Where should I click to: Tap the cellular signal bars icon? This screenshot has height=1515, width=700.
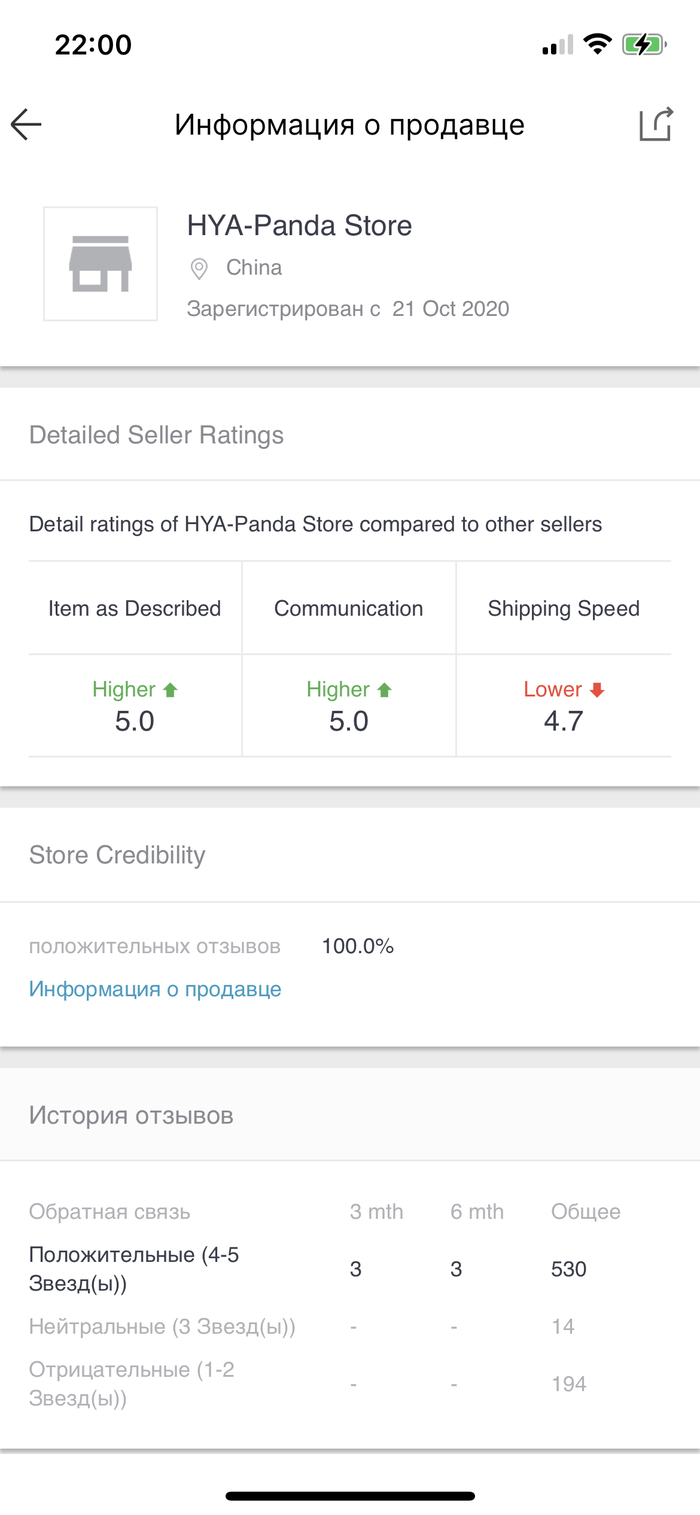(557, 45)
